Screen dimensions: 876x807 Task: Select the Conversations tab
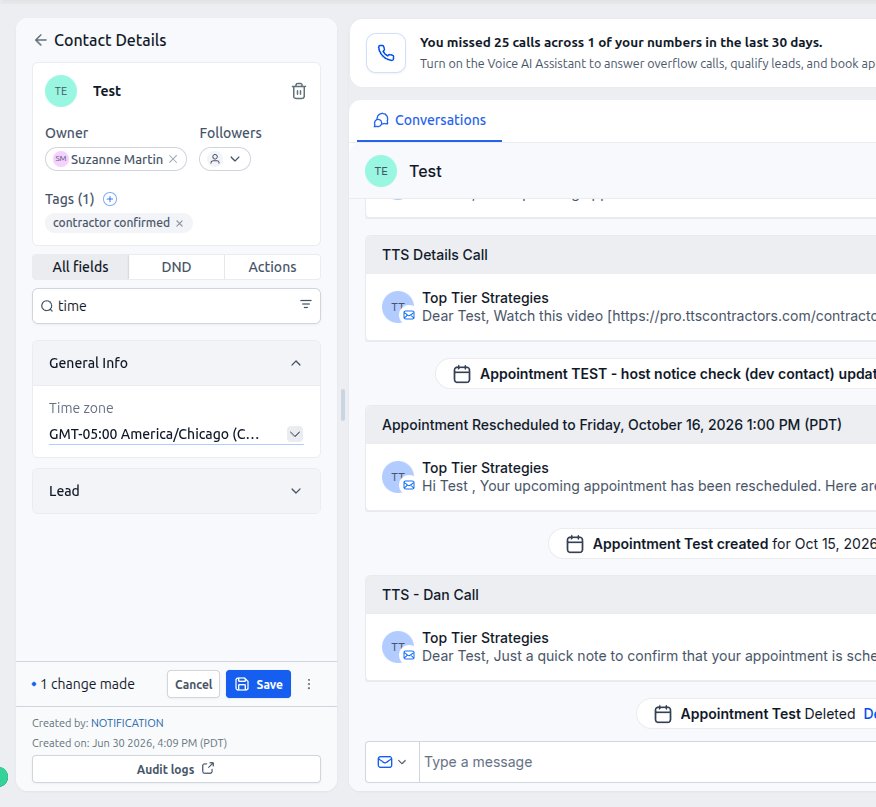(x=430, y=120)
